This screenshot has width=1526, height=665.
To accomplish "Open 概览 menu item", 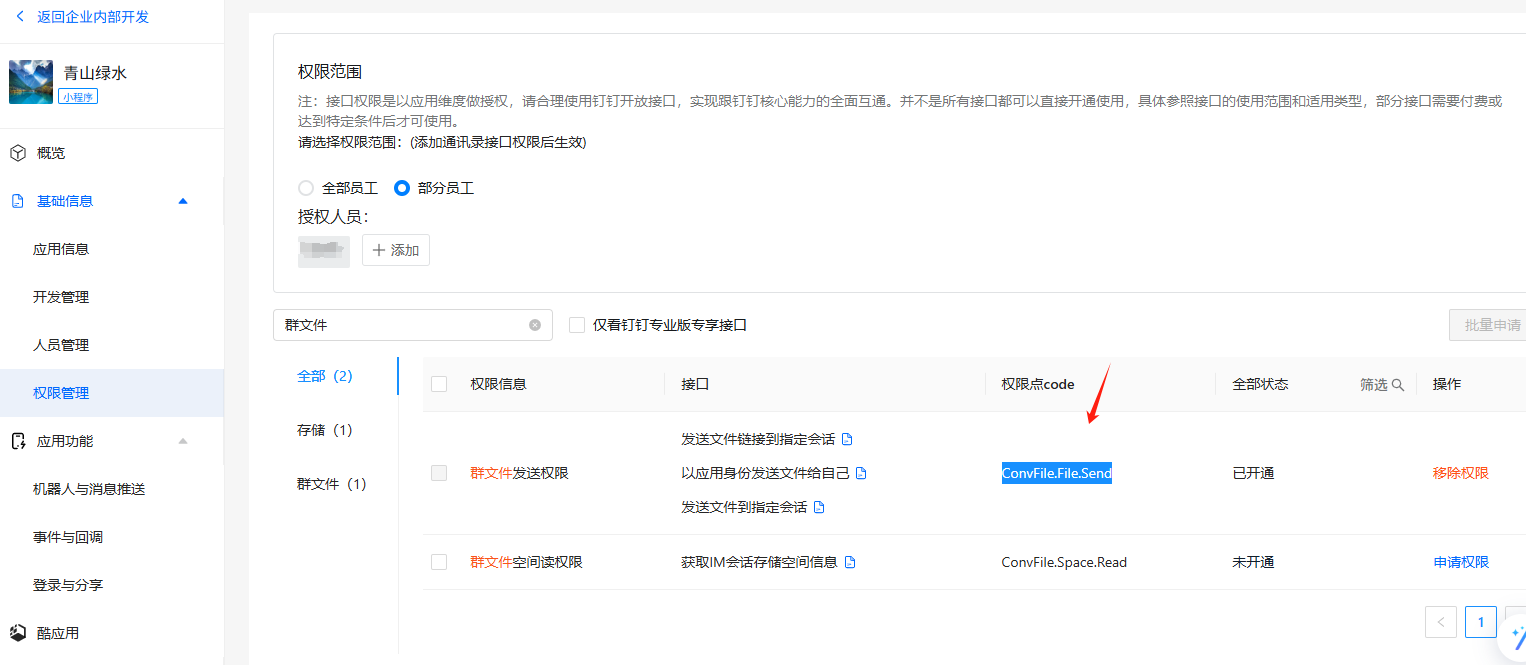I will coord(51,153).
